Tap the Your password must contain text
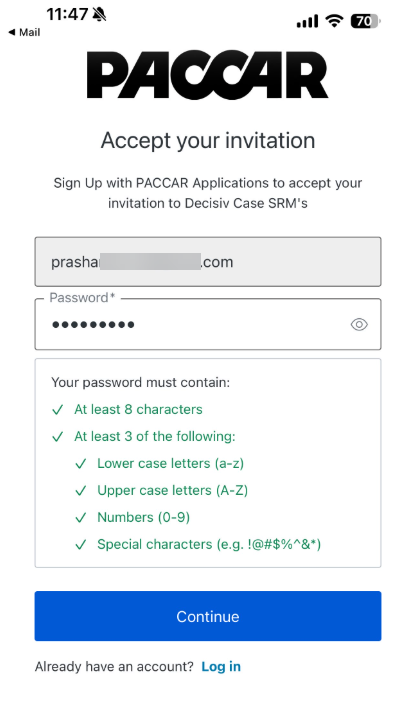Image resolution: width=416 pixels, height=704 pixels. coord(140,383)
